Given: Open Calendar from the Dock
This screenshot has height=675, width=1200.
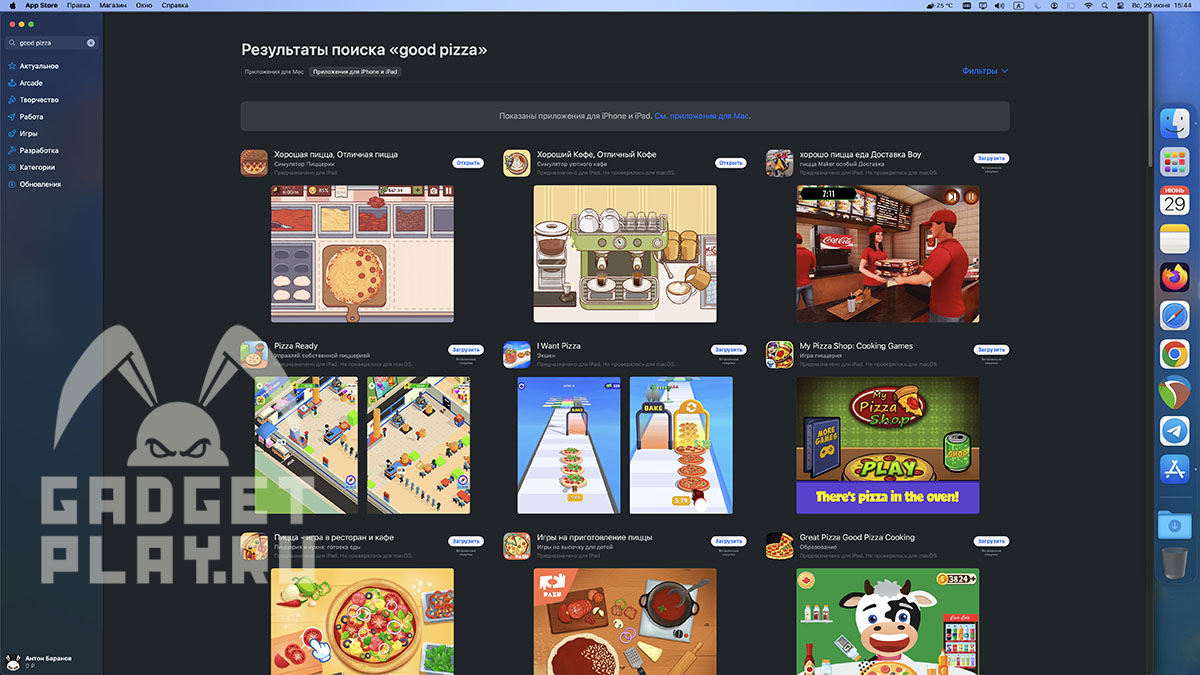Looking at the screenshot, I should point(1174,200).
